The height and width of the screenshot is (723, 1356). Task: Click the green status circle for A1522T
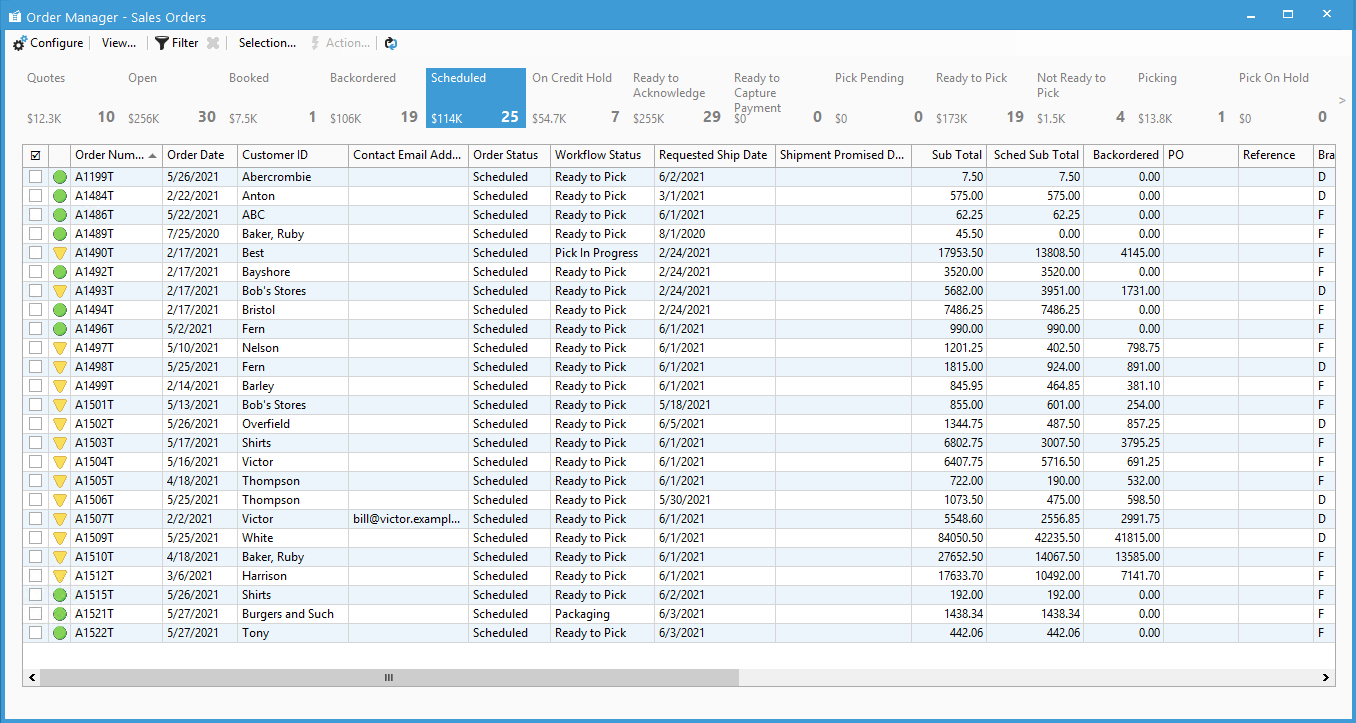(x=60, y=633)
